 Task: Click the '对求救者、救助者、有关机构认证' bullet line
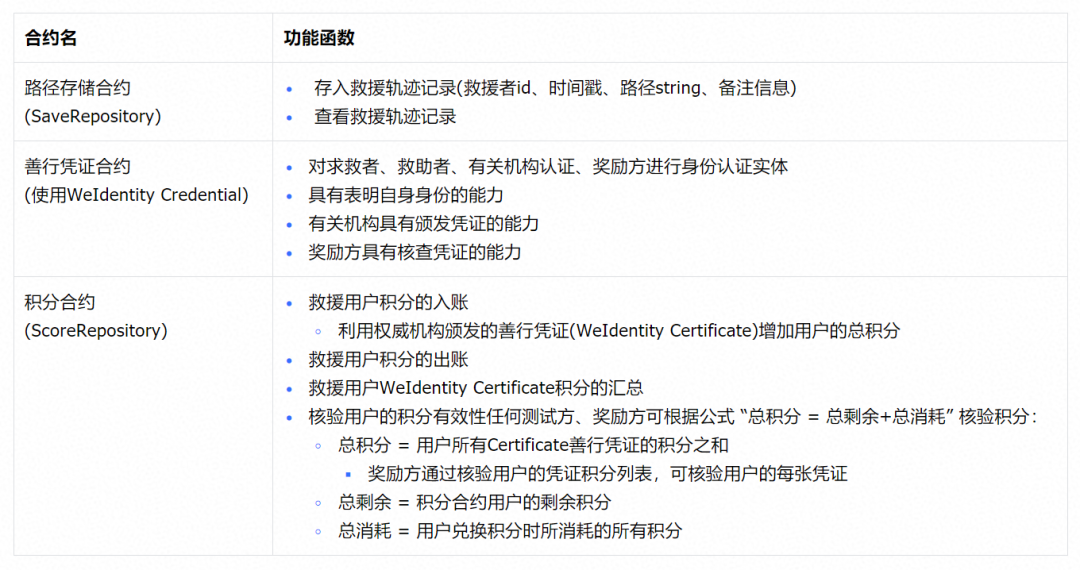coord(548,166)
